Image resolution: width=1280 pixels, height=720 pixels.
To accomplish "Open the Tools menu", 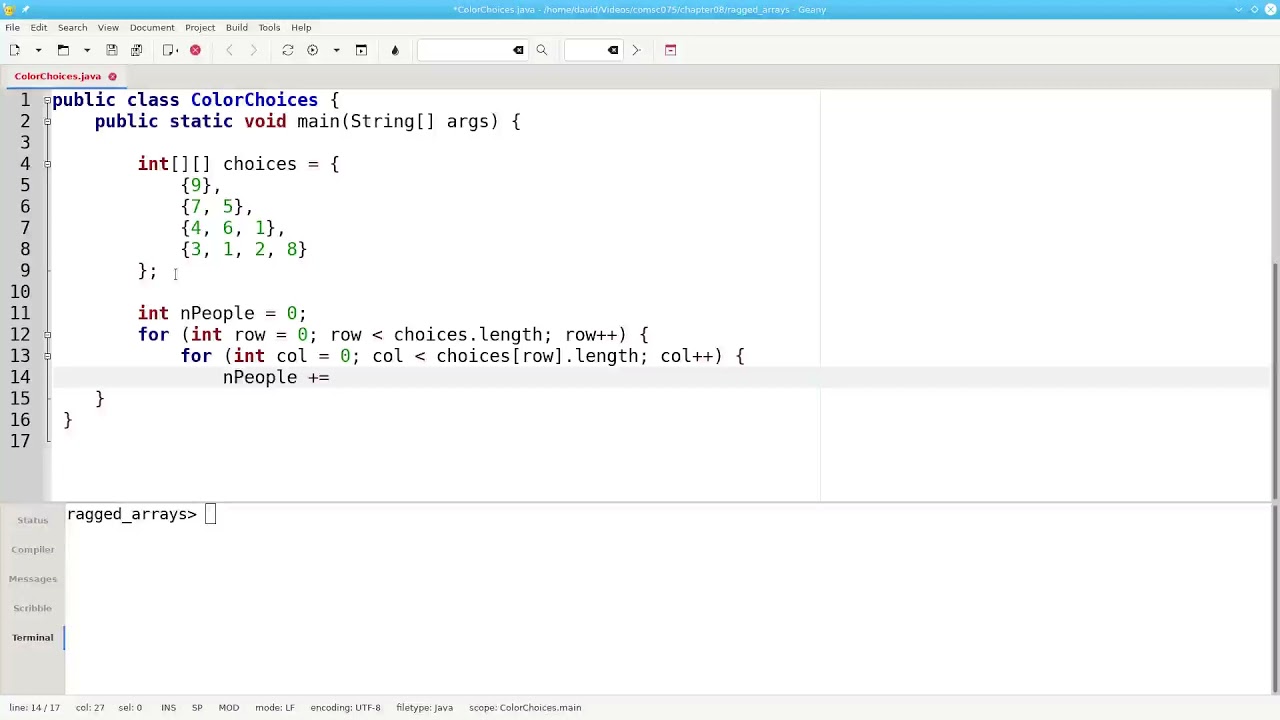I will (x=269, y=27).
